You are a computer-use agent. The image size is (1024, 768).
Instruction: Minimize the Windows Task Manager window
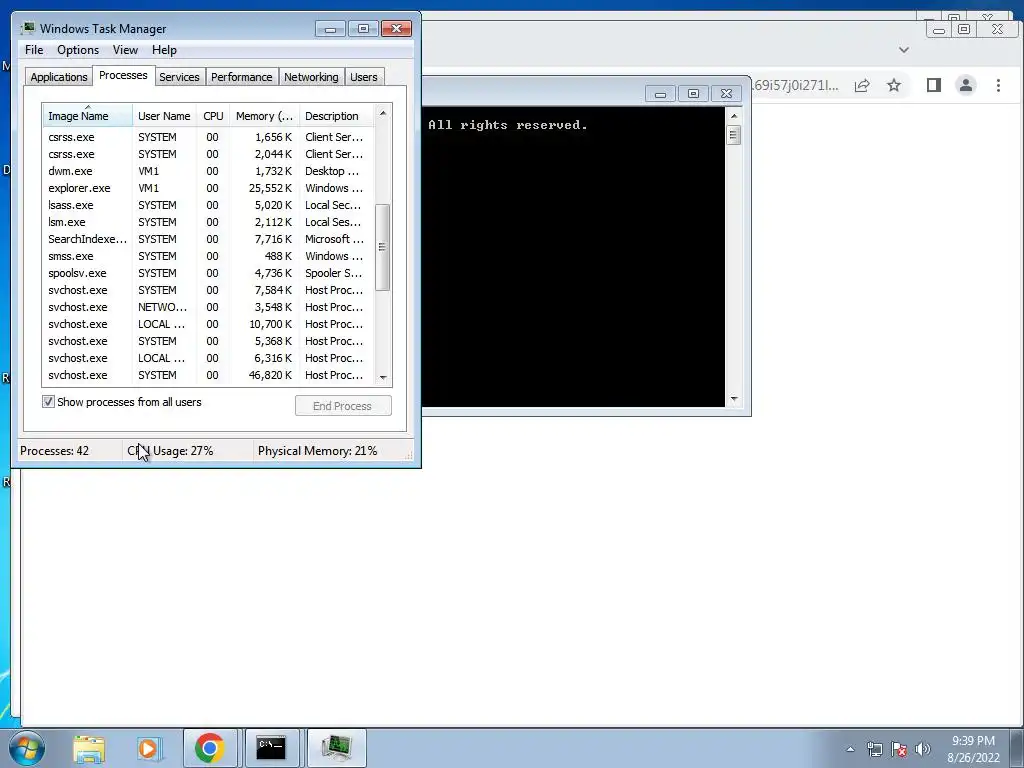pos(330,29)
